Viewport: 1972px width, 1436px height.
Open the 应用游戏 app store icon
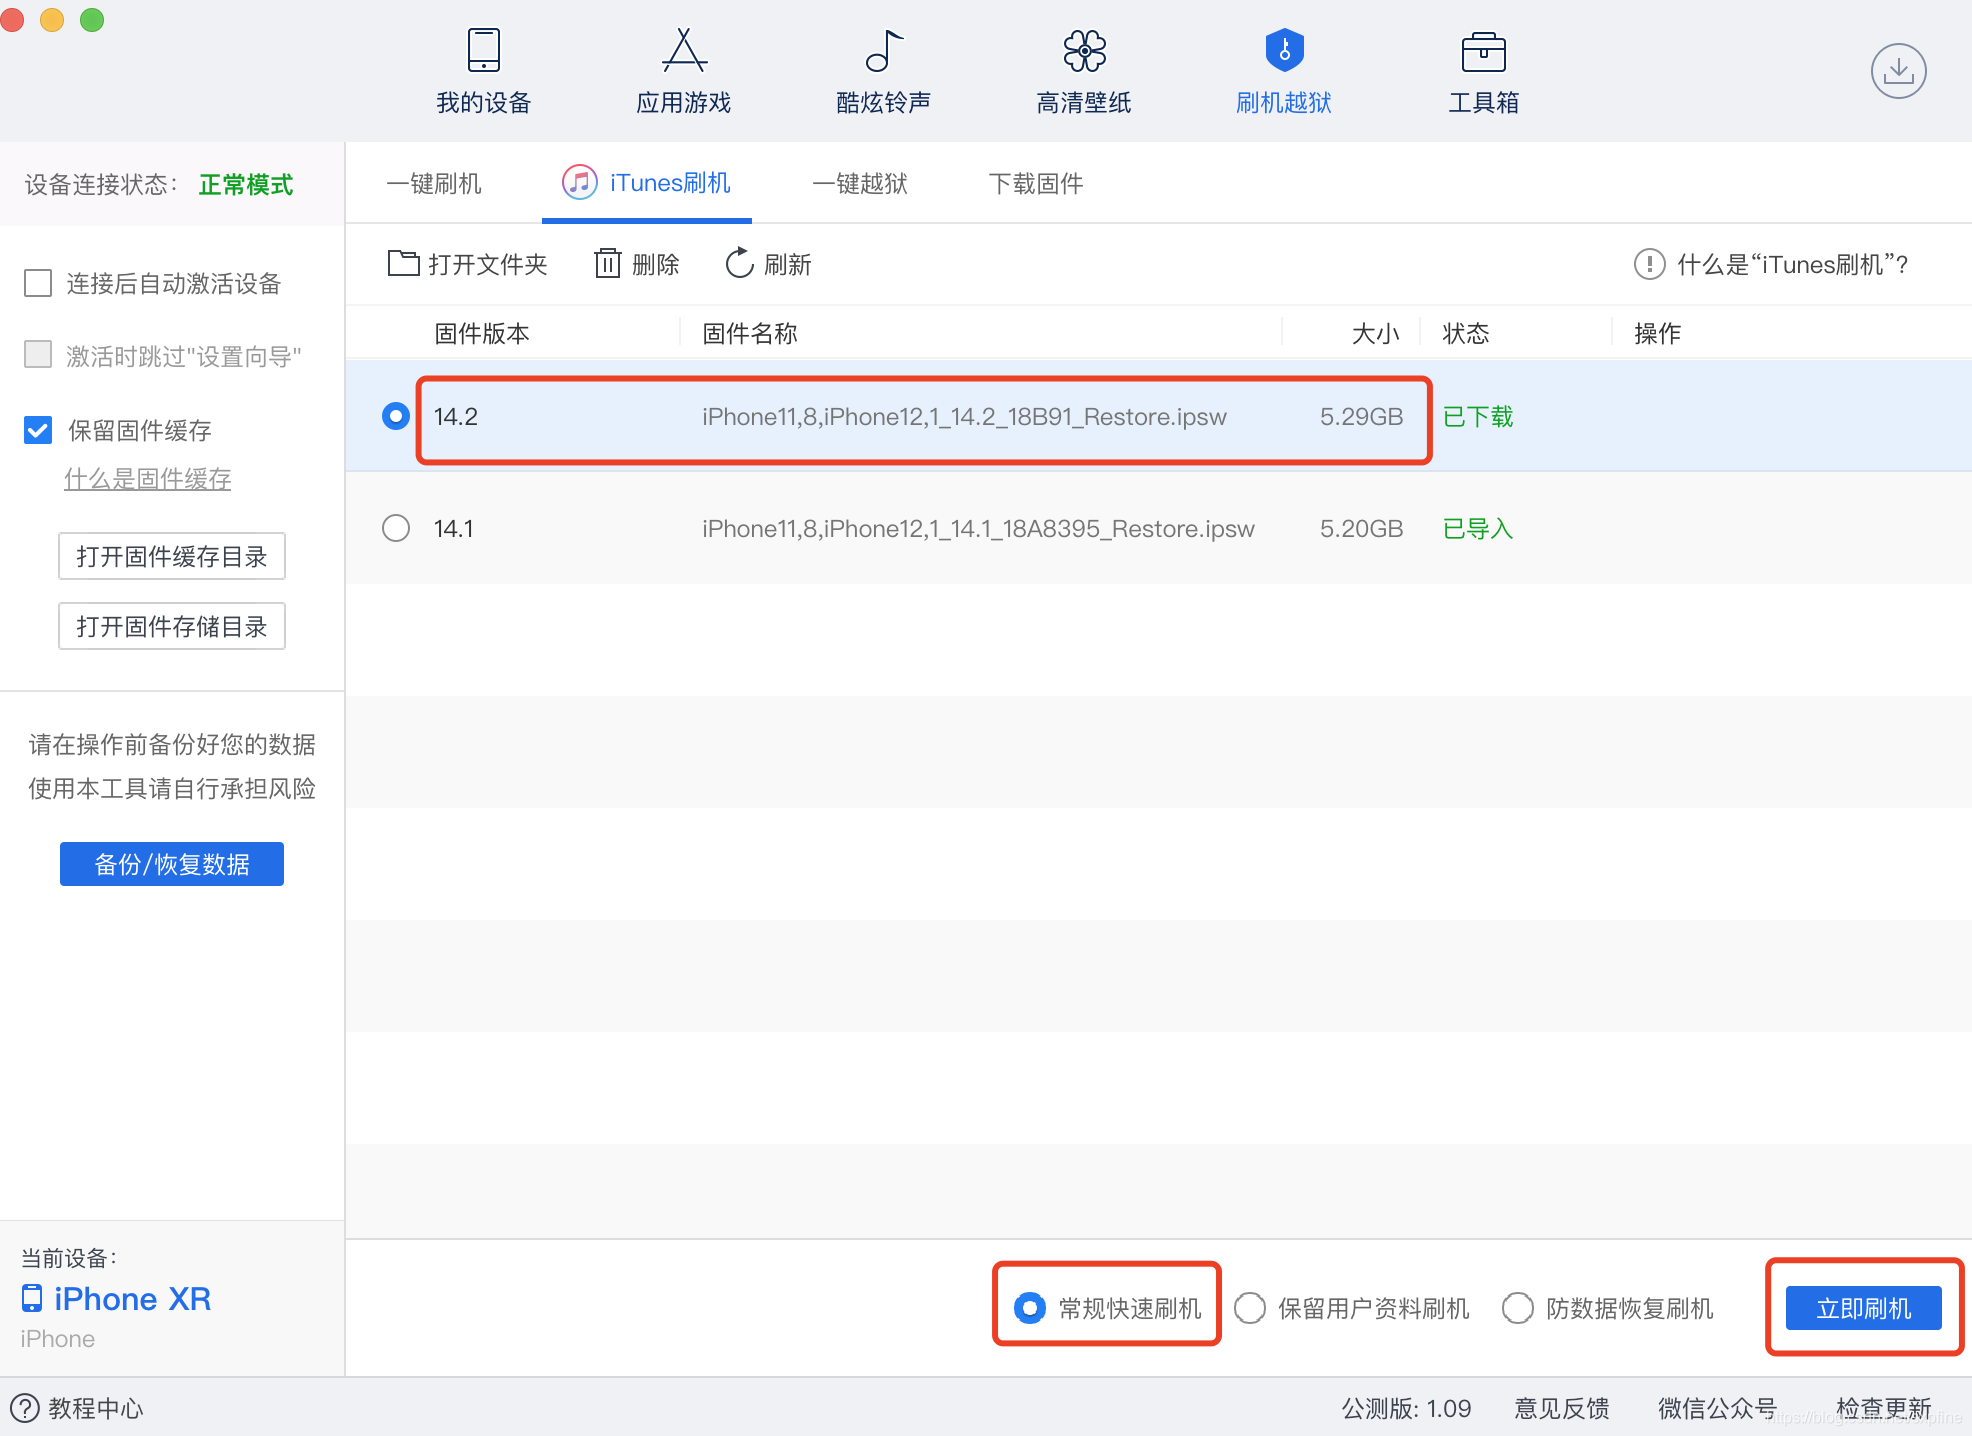pyautogui.click(x=684, y=52)
